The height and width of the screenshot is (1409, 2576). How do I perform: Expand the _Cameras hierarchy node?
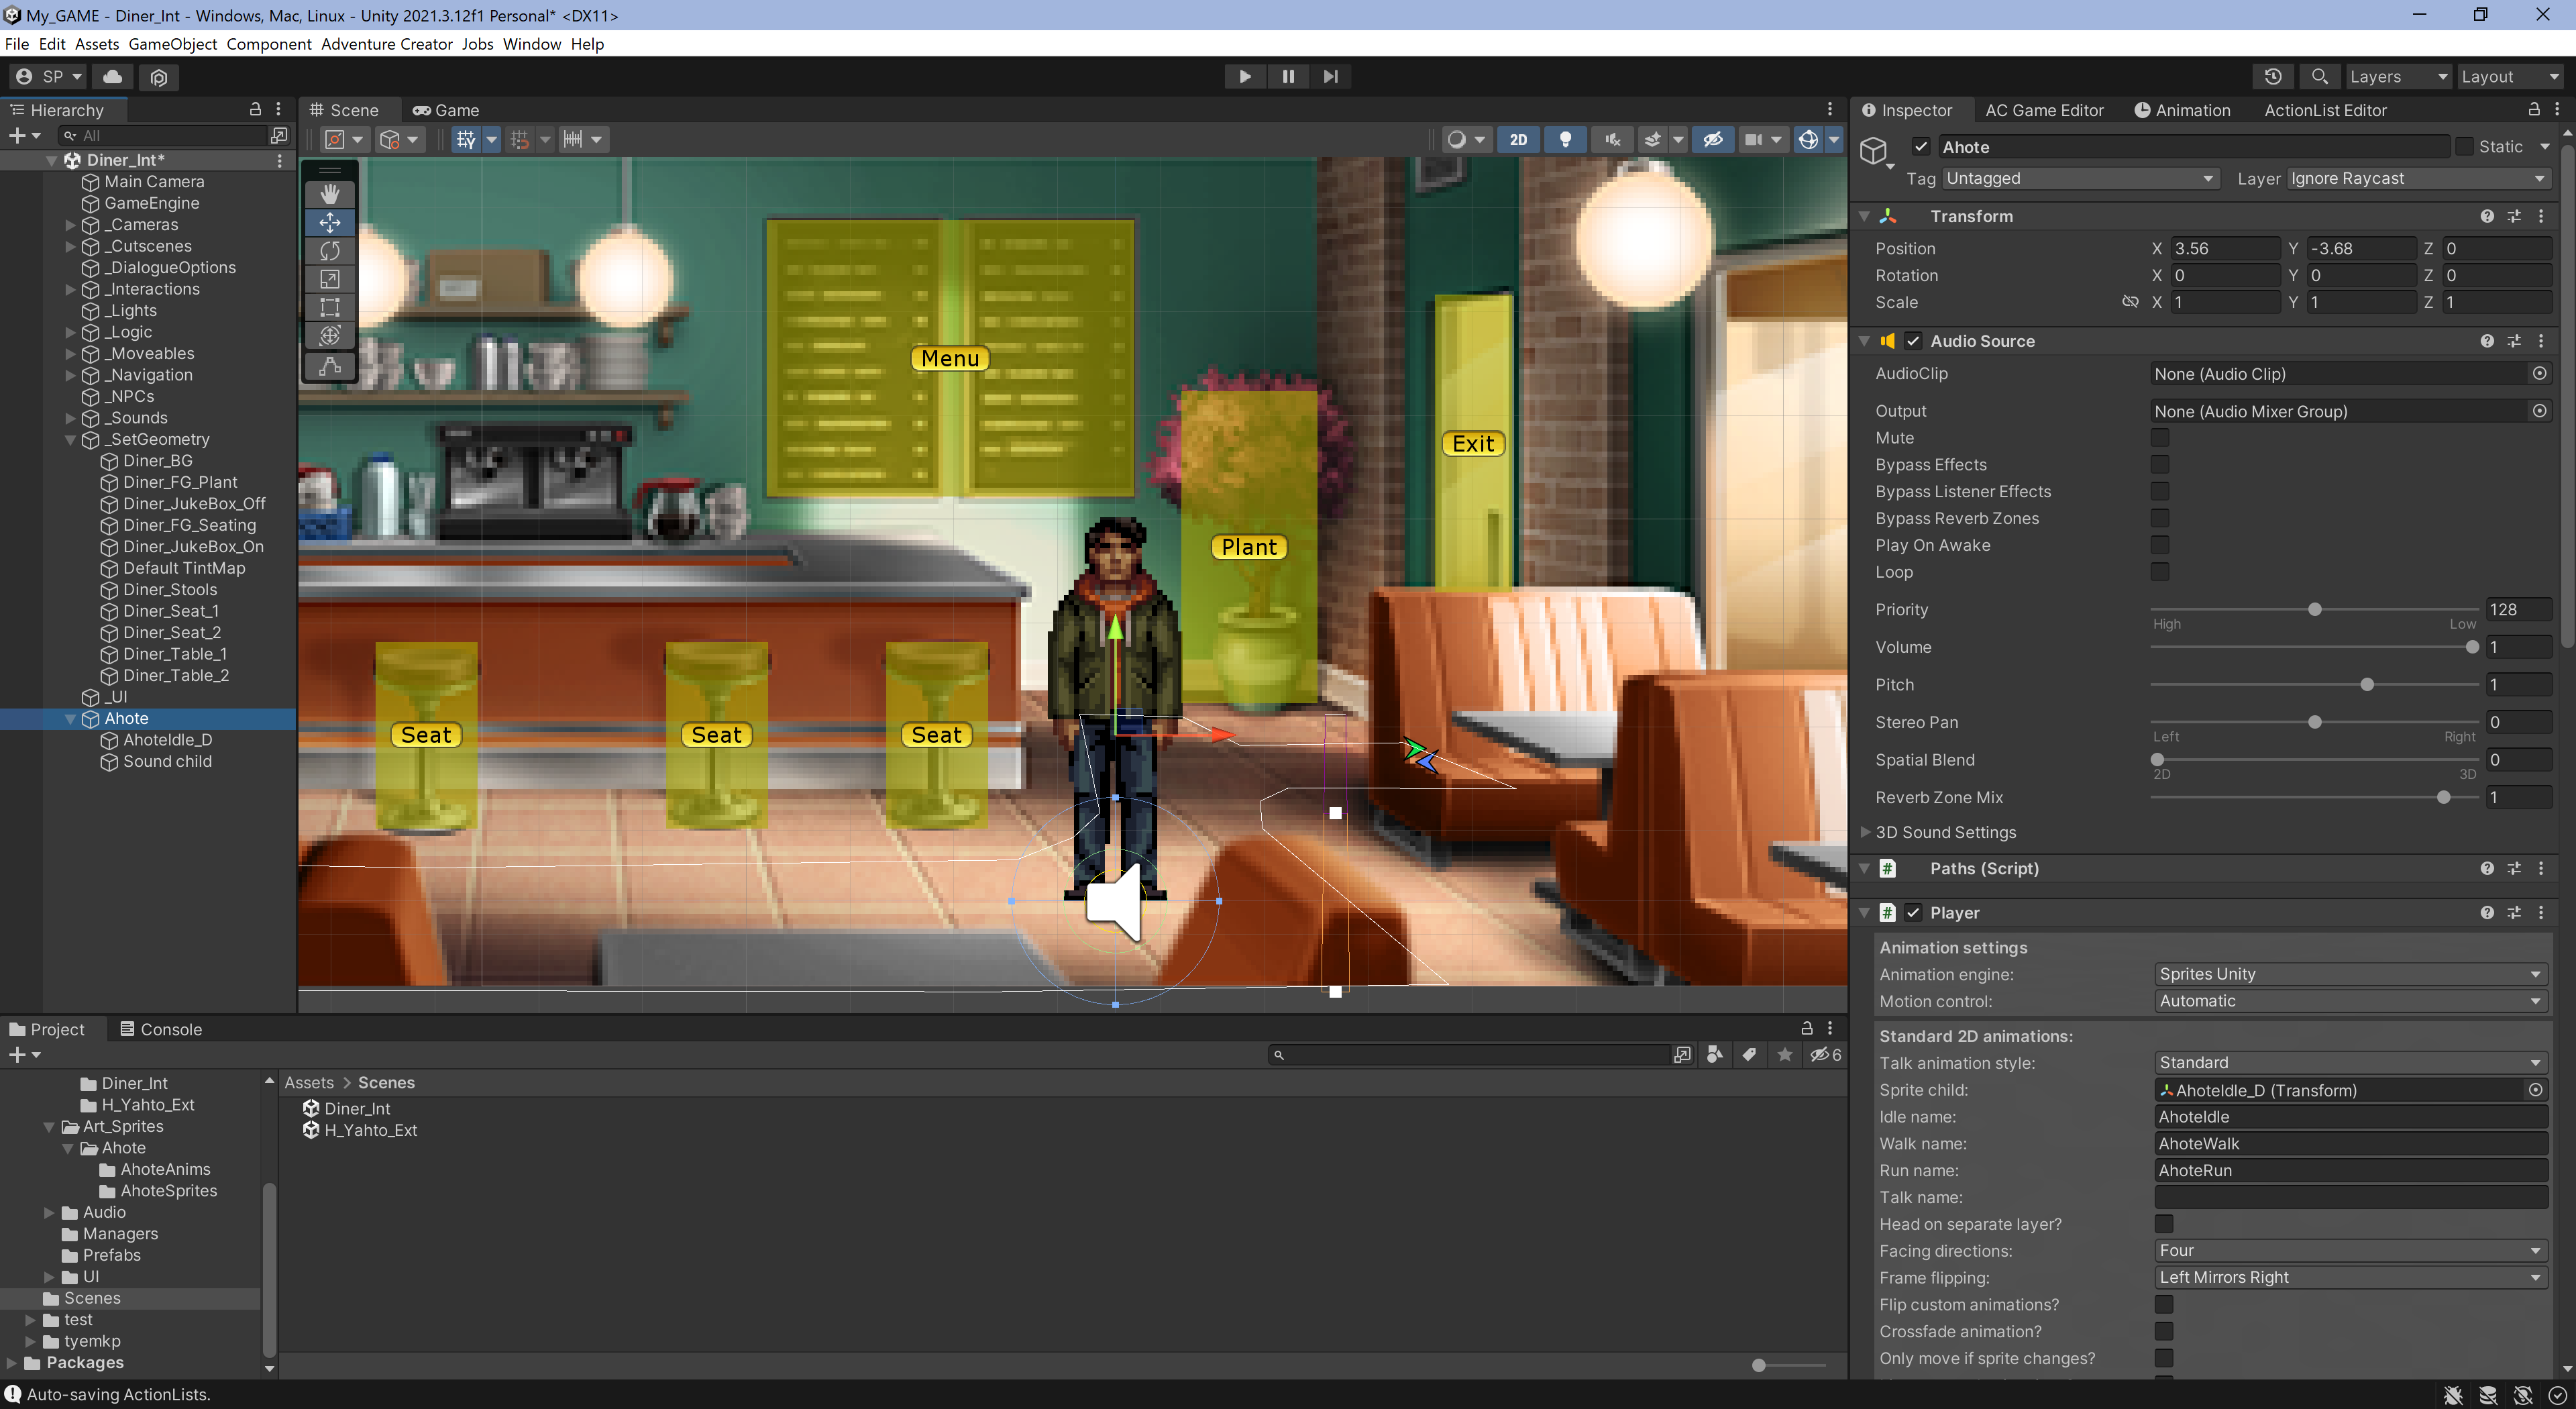(71, 224)
